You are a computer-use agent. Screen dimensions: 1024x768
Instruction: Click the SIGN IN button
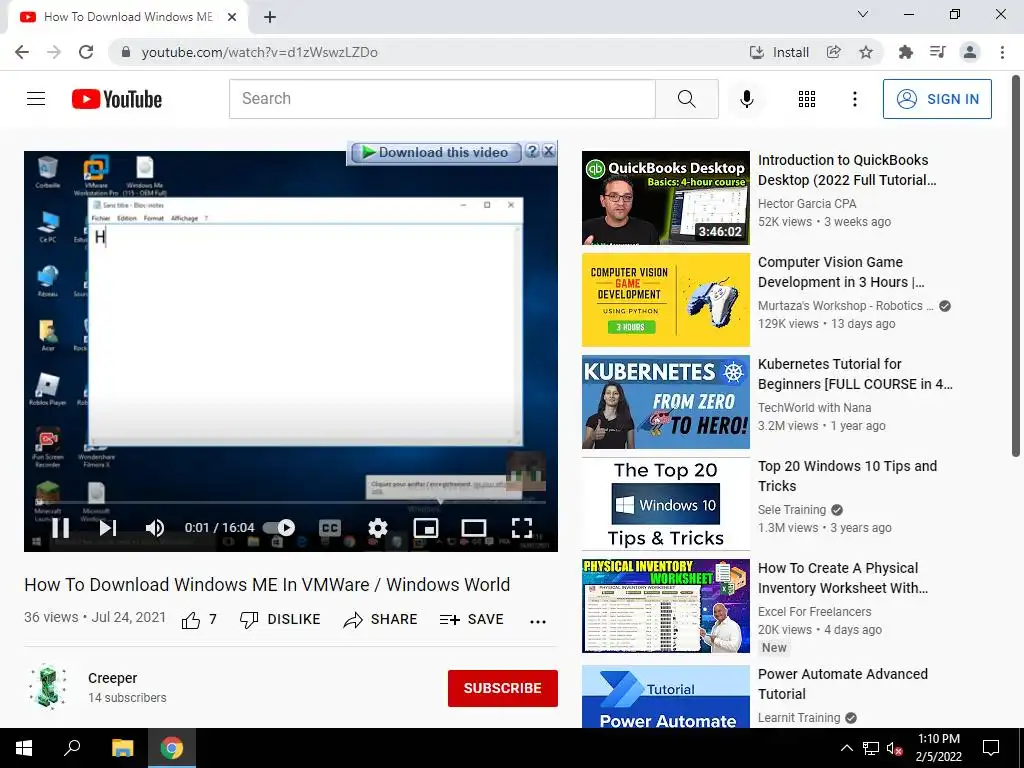point(936,99)
